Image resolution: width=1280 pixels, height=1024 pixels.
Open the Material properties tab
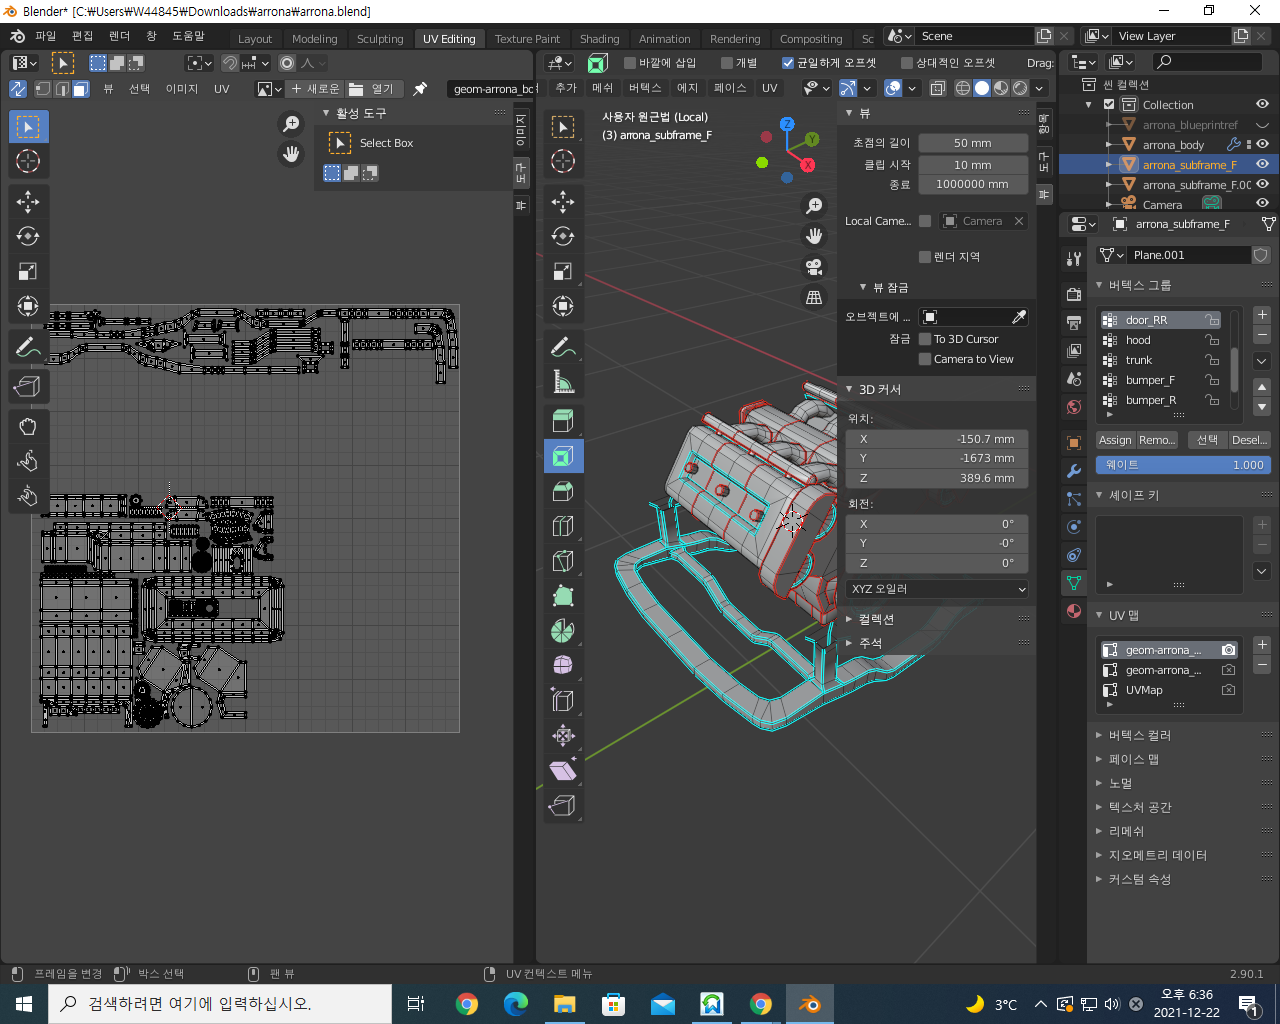click(1074, 611)
